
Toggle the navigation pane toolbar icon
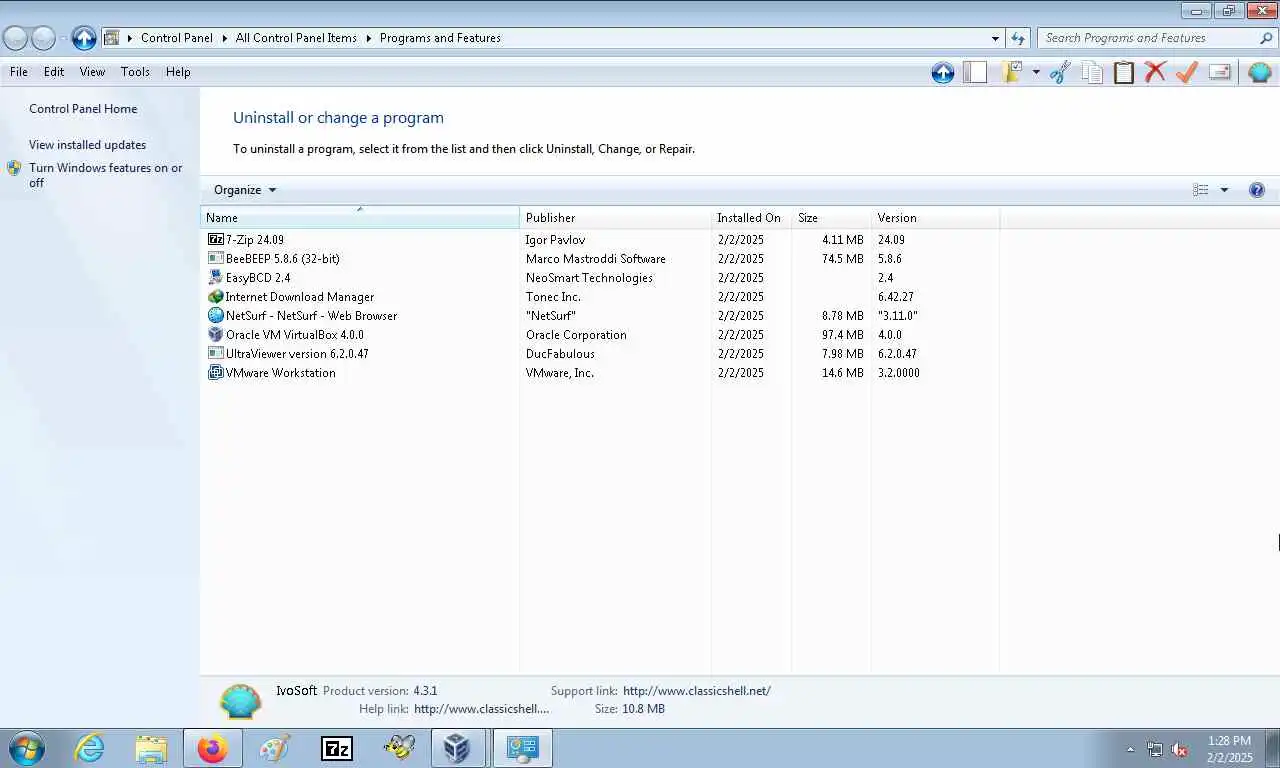click(x=975, y=72)
